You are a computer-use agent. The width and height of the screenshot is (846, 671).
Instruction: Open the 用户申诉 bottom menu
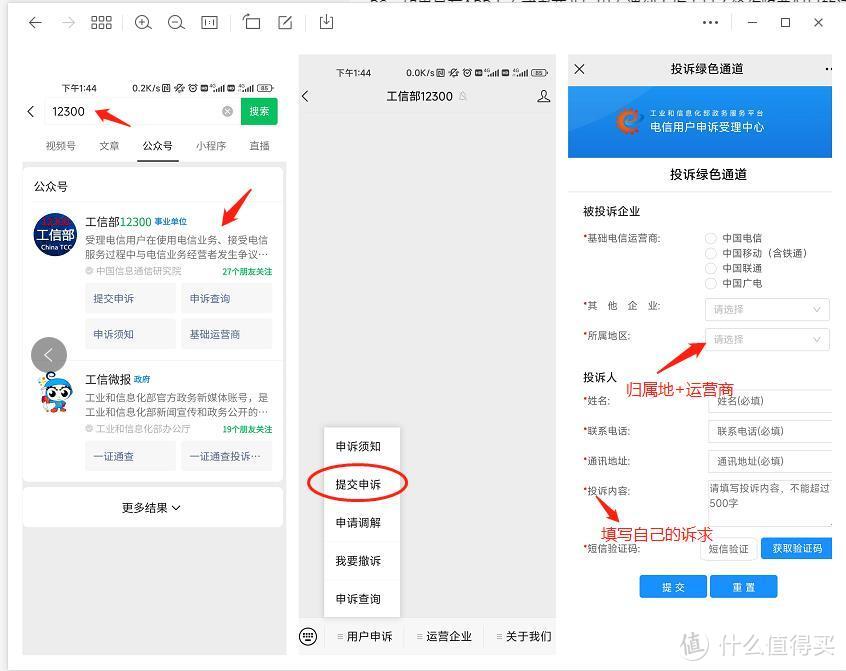pyautogui.click(x=365, y=636)
